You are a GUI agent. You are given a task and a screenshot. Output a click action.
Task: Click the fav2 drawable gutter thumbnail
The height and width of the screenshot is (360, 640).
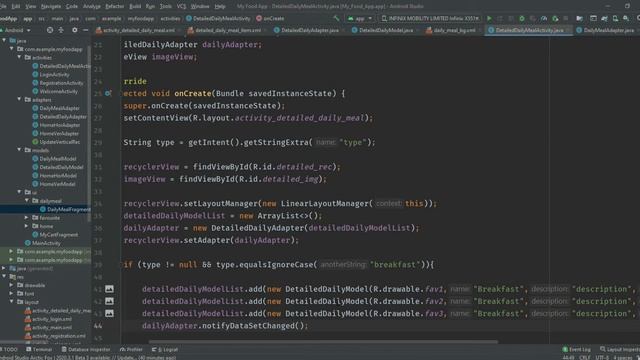point(109,301)
